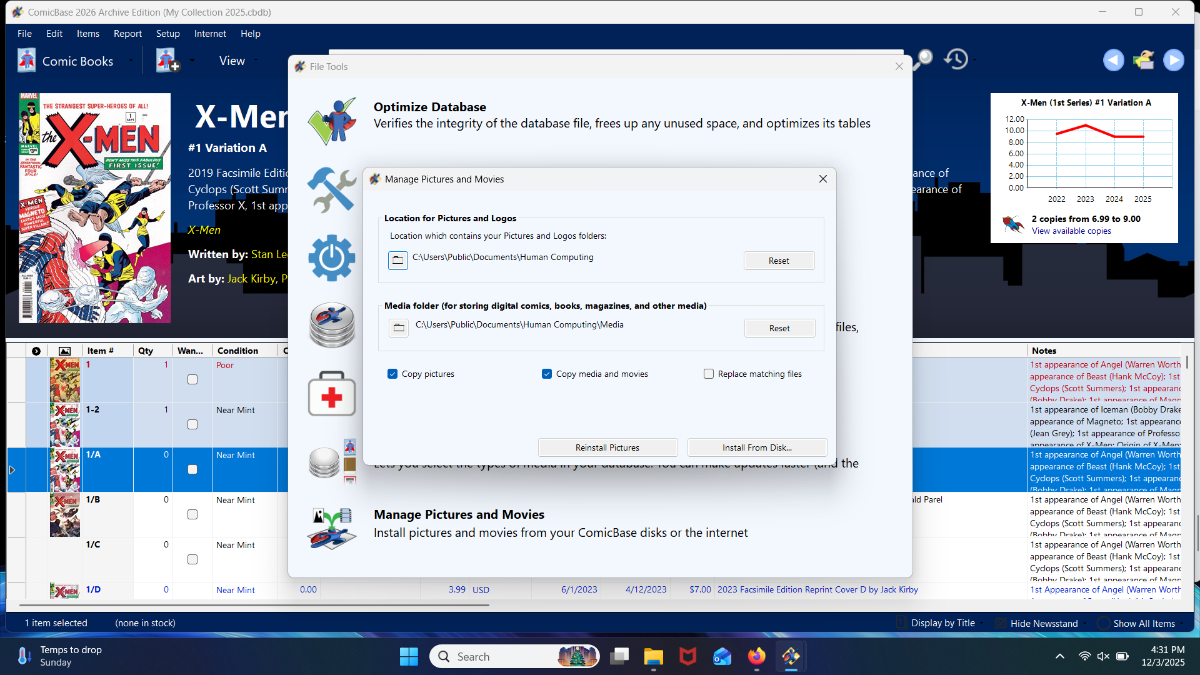Open the Setup menu
The image size is (1200, 675).
(168, 34)
